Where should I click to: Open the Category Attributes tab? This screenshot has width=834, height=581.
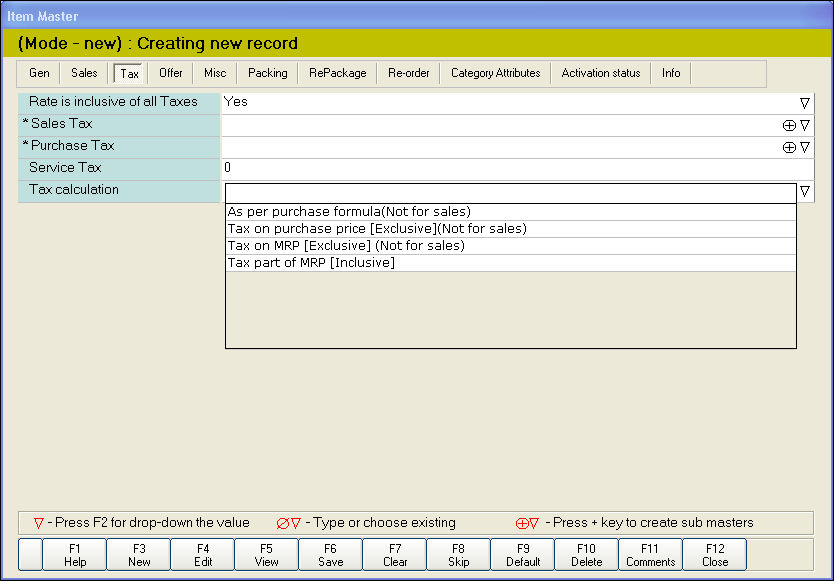(495, 73)
